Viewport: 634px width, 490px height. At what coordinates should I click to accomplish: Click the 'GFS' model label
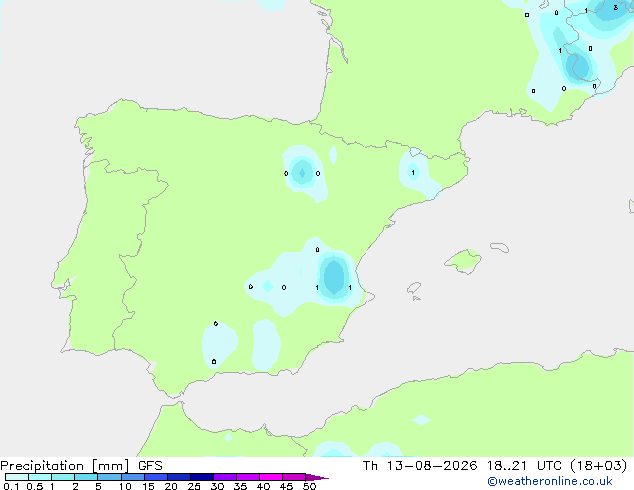pos(150,466)
